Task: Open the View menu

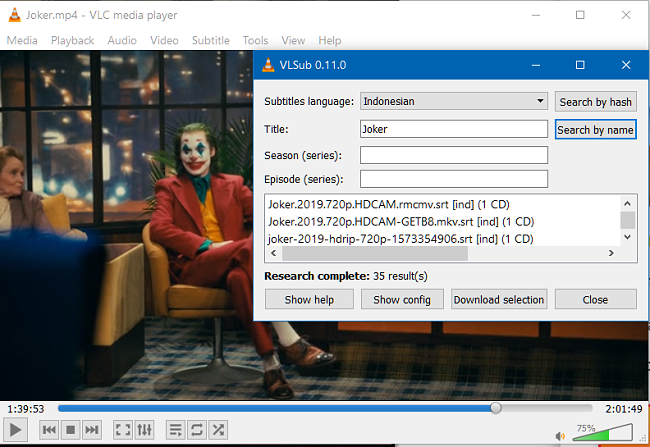Action: point(293,40)
